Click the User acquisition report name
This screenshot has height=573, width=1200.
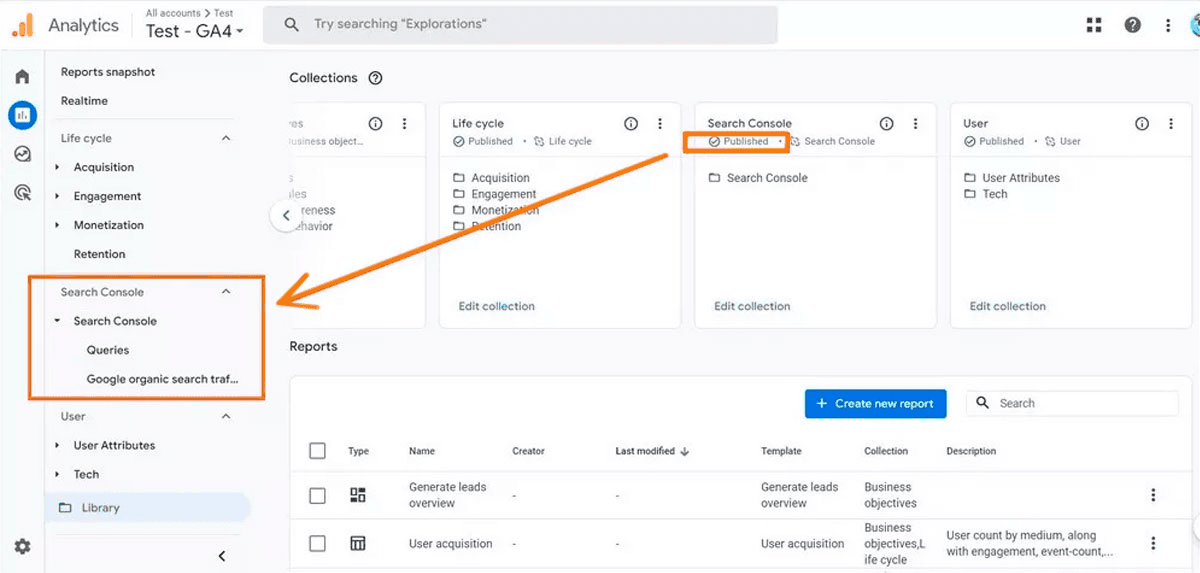451,544
